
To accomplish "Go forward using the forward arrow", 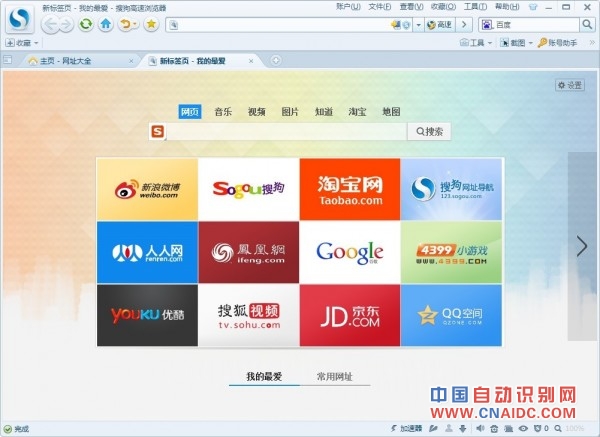I will [x=66, y=25].
